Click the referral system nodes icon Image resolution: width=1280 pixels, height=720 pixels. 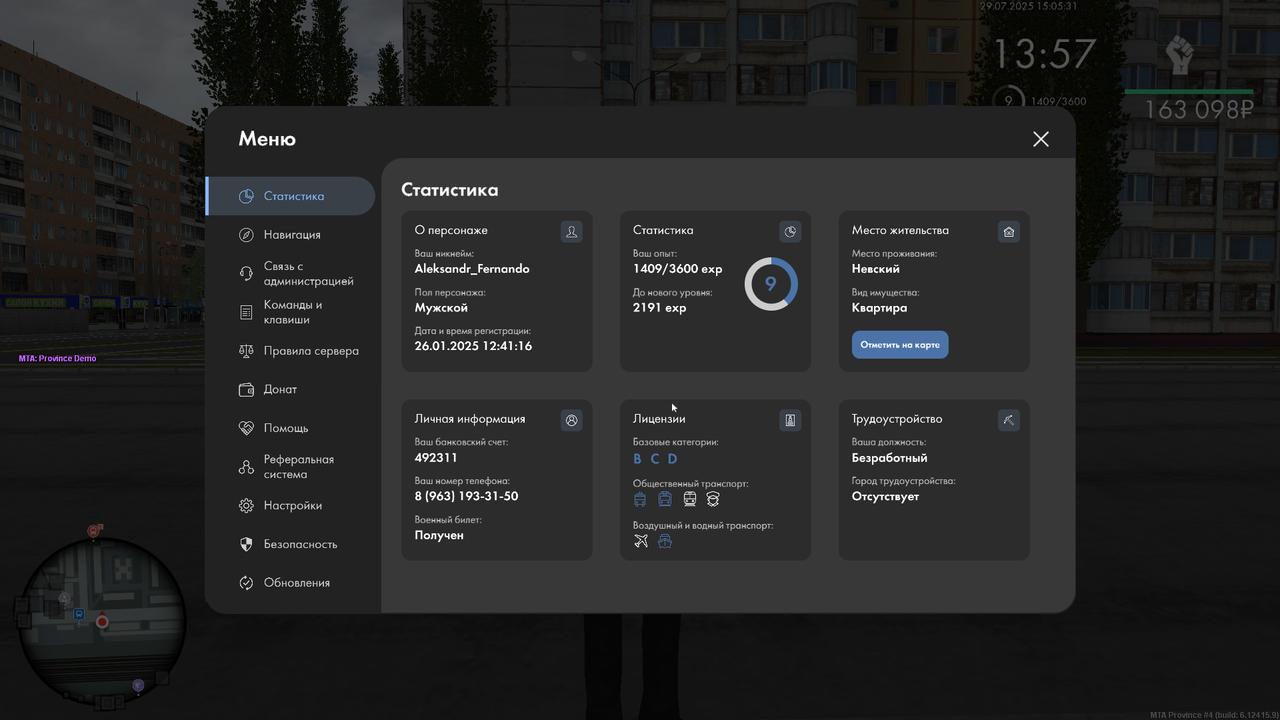tap(246, 467)
